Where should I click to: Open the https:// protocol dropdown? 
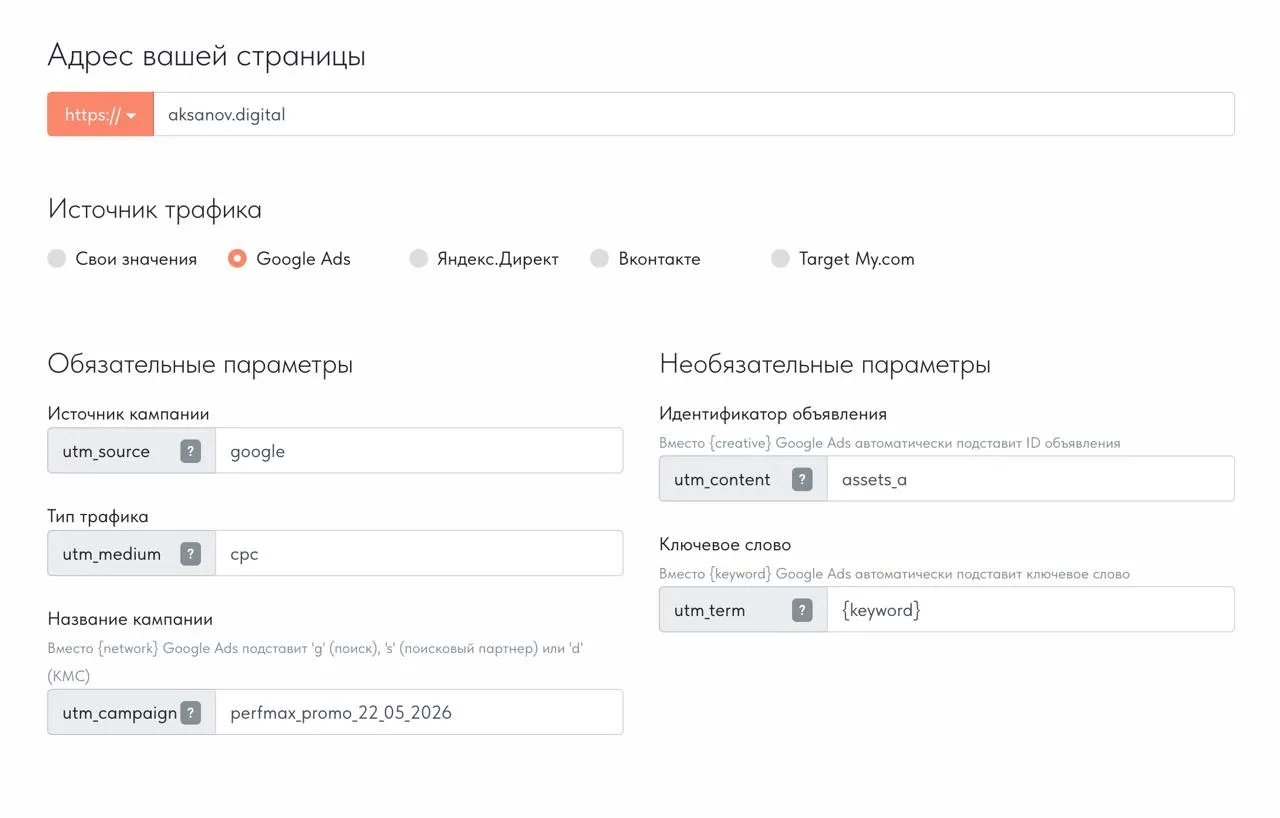(100, 114)
